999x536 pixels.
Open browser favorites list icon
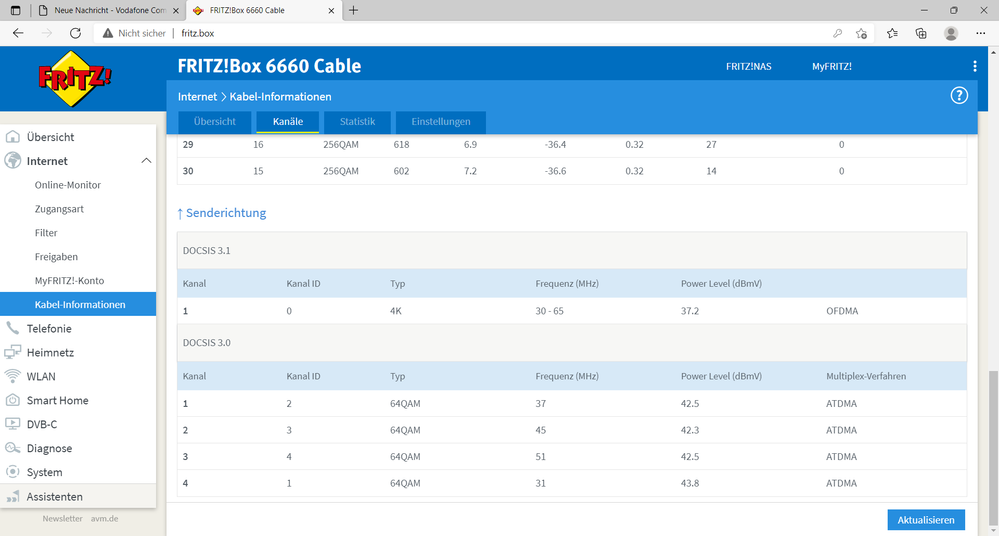[892, 33]
